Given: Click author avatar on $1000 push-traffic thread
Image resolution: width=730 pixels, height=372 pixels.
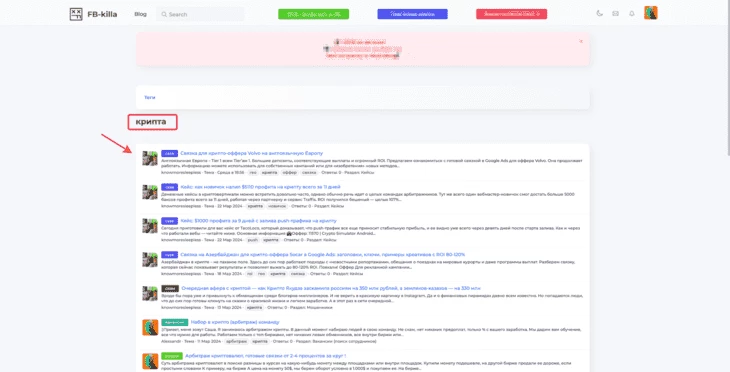Looking at the screenshot, I should [x=150, y=226].
